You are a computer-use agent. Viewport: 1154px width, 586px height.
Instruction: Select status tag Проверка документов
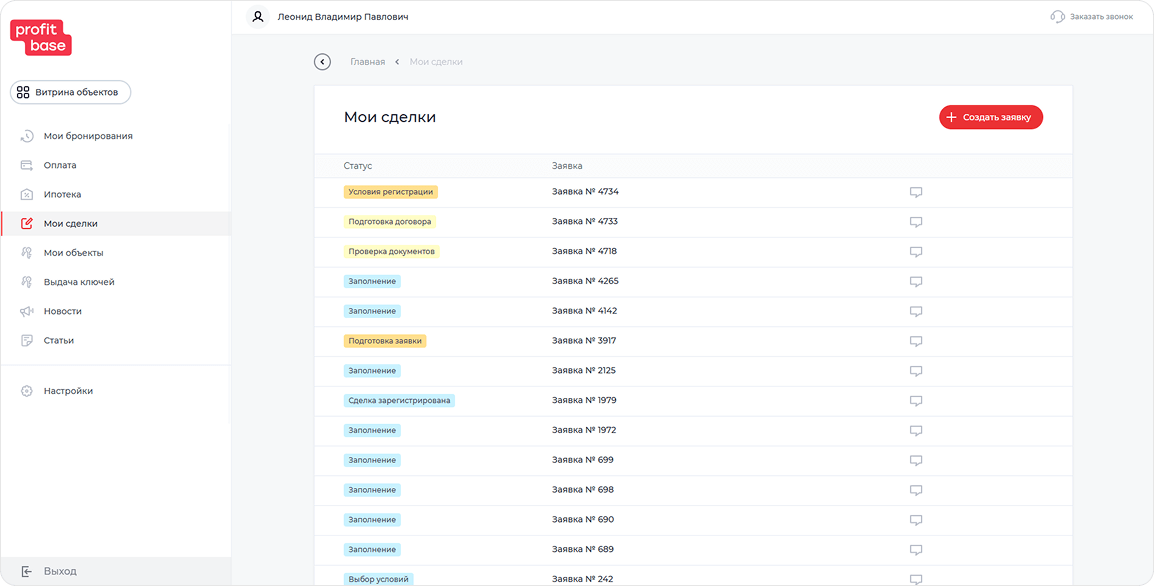[x=392, y=251]
